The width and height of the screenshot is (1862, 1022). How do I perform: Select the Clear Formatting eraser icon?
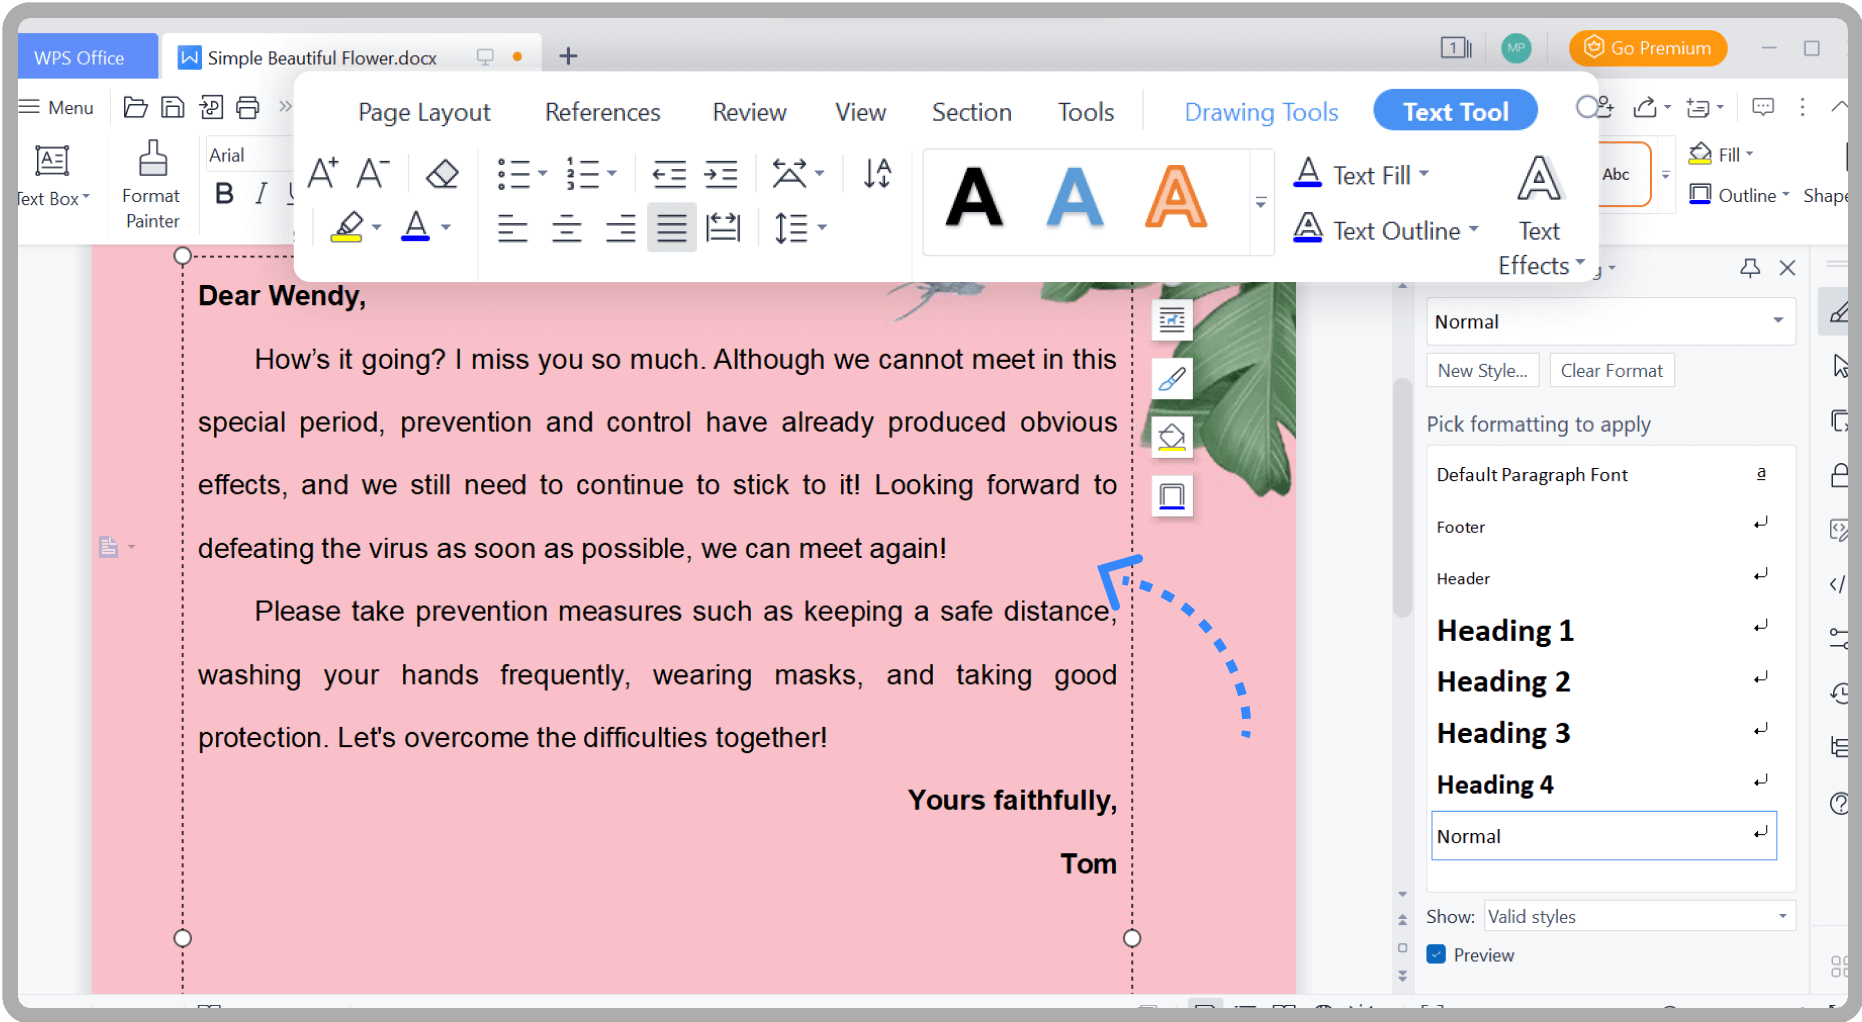click(x=440, y=173)
